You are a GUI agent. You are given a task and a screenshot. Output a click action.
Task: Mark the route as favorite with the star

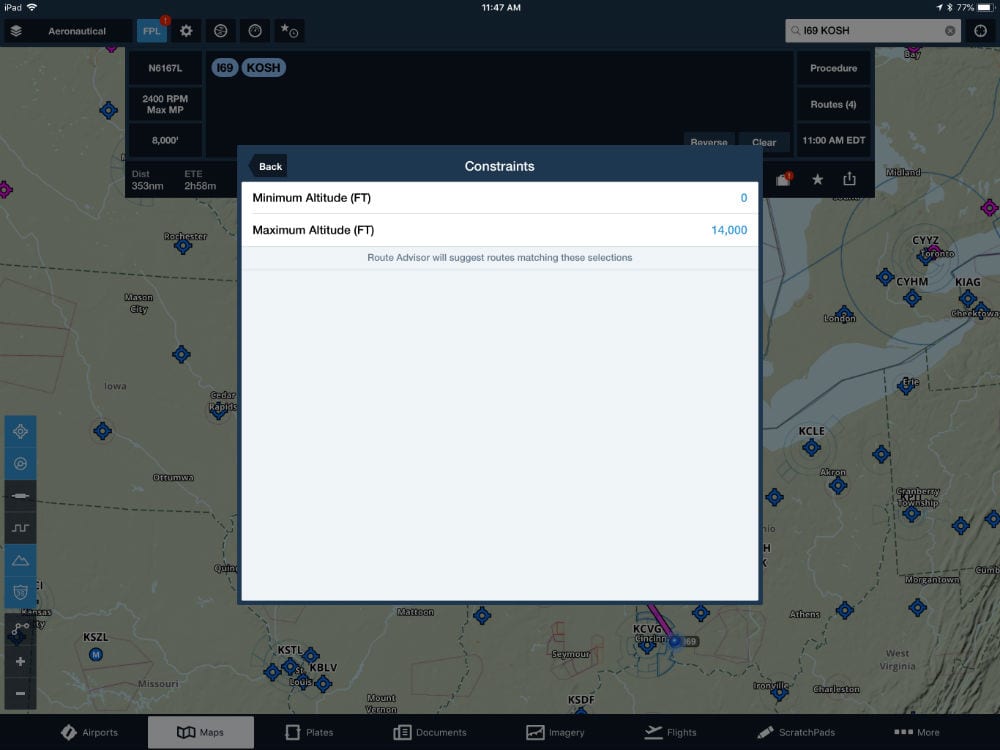click(818, 177)
